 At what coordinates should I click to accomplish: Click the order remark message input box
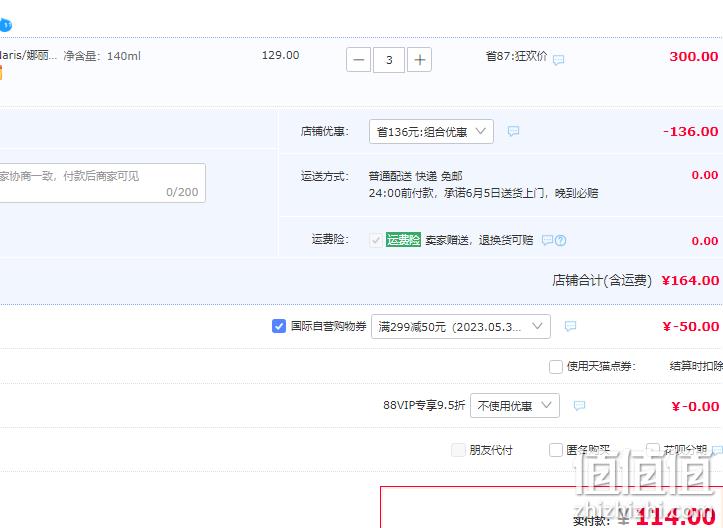(101, 183)
